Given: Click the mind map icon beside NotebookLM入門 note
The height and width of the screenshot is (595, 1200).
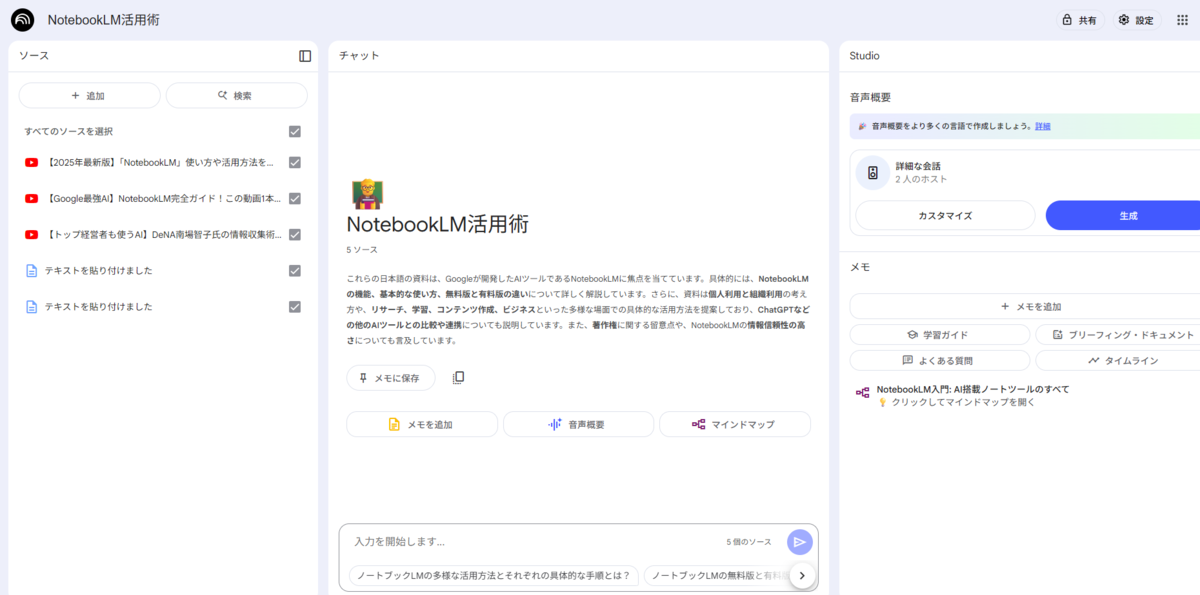Looking at the screenshot, I should 862,392.
